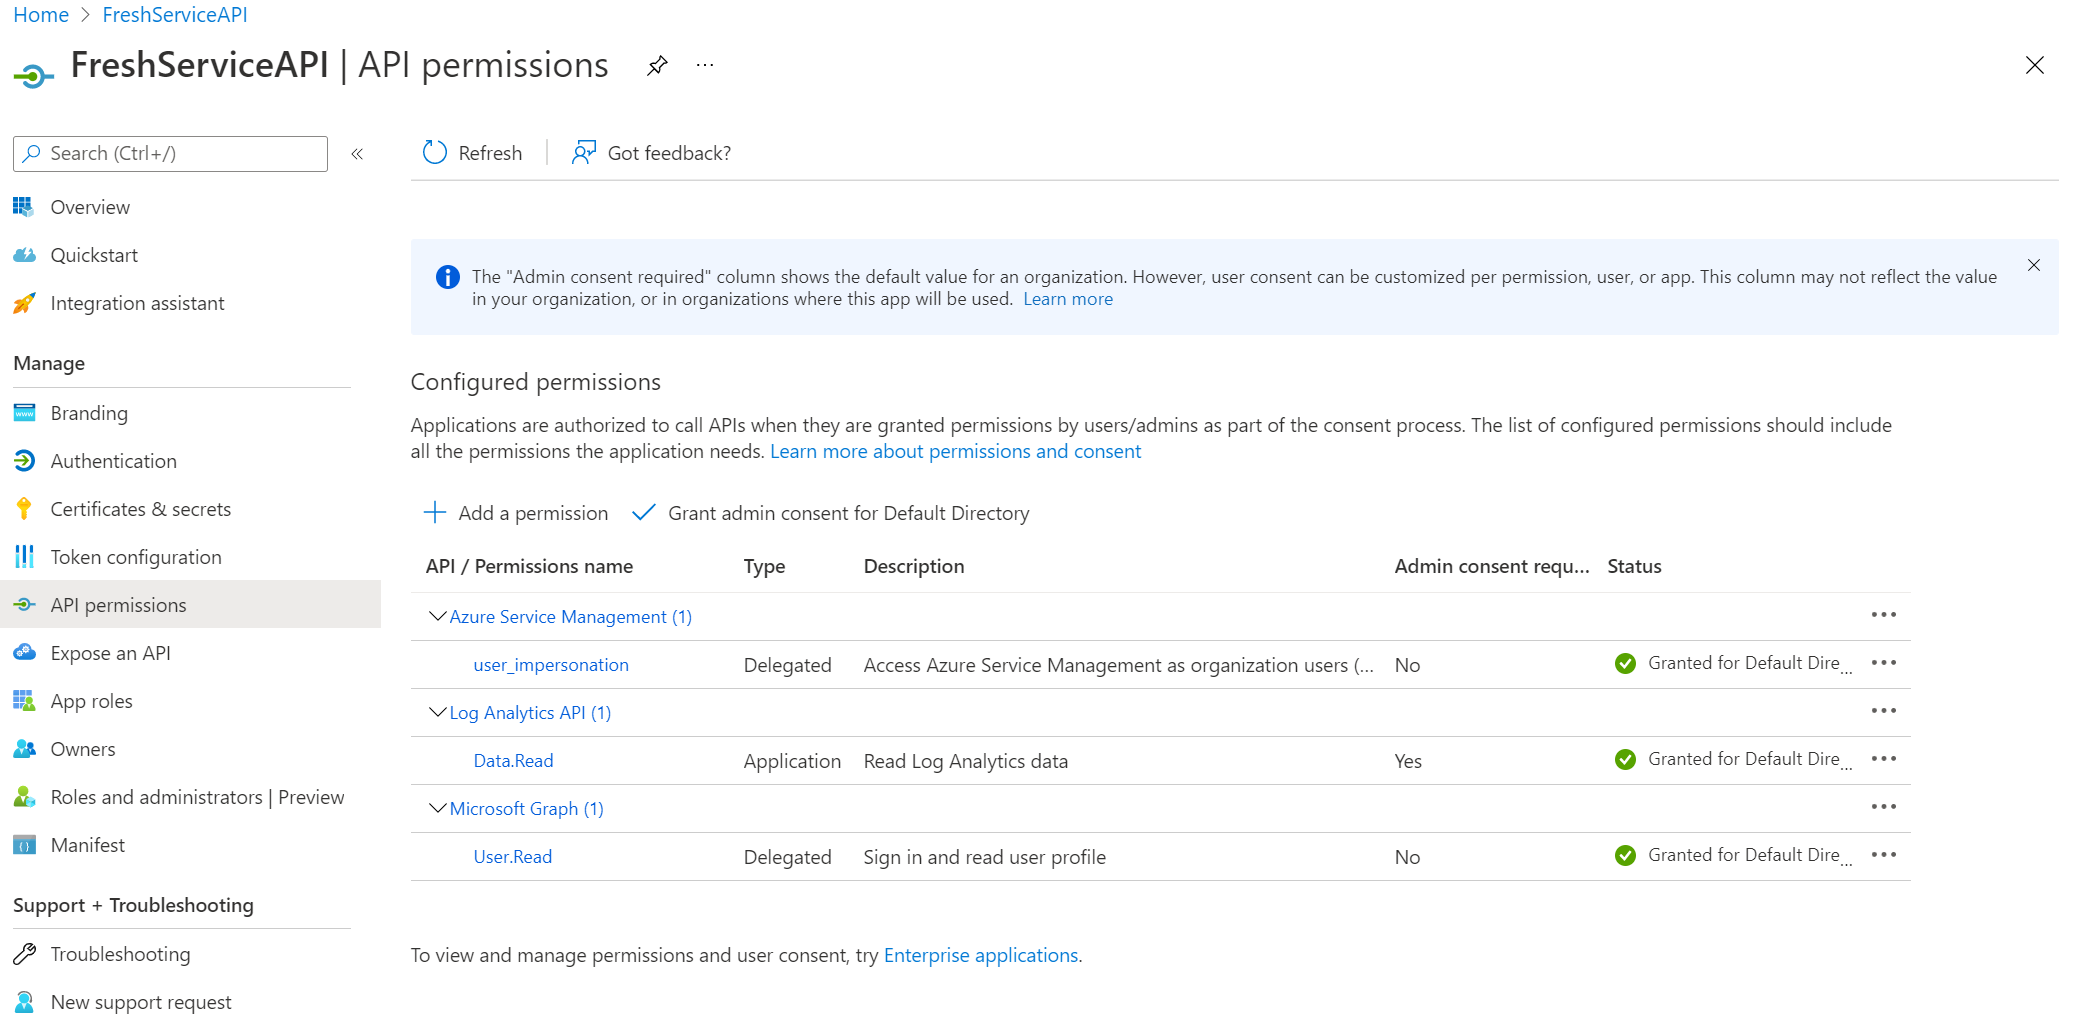Click the Owners sidebar icon
Screen dimensions: 2081x1024
24,748
